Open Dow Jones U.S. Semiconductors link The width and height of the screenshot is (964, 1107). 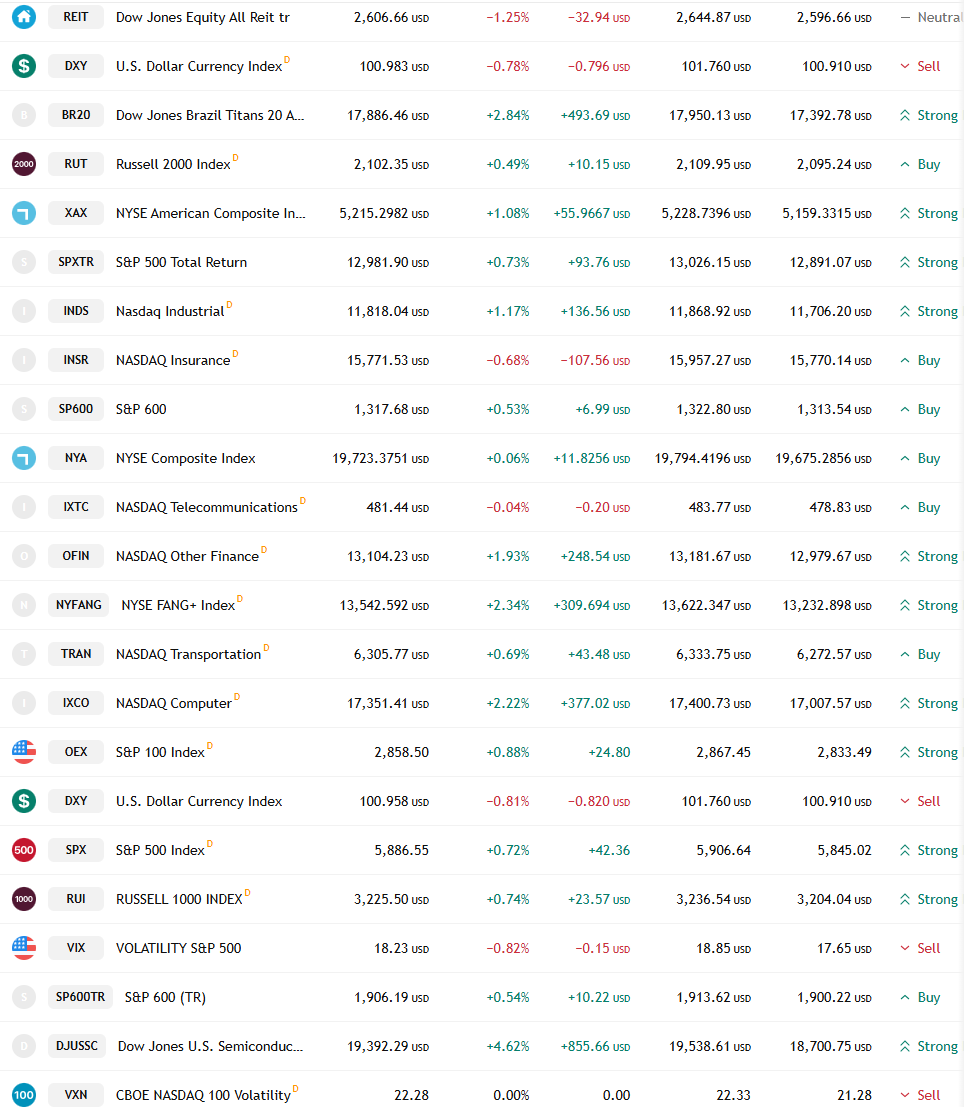tap(210, 1046)
